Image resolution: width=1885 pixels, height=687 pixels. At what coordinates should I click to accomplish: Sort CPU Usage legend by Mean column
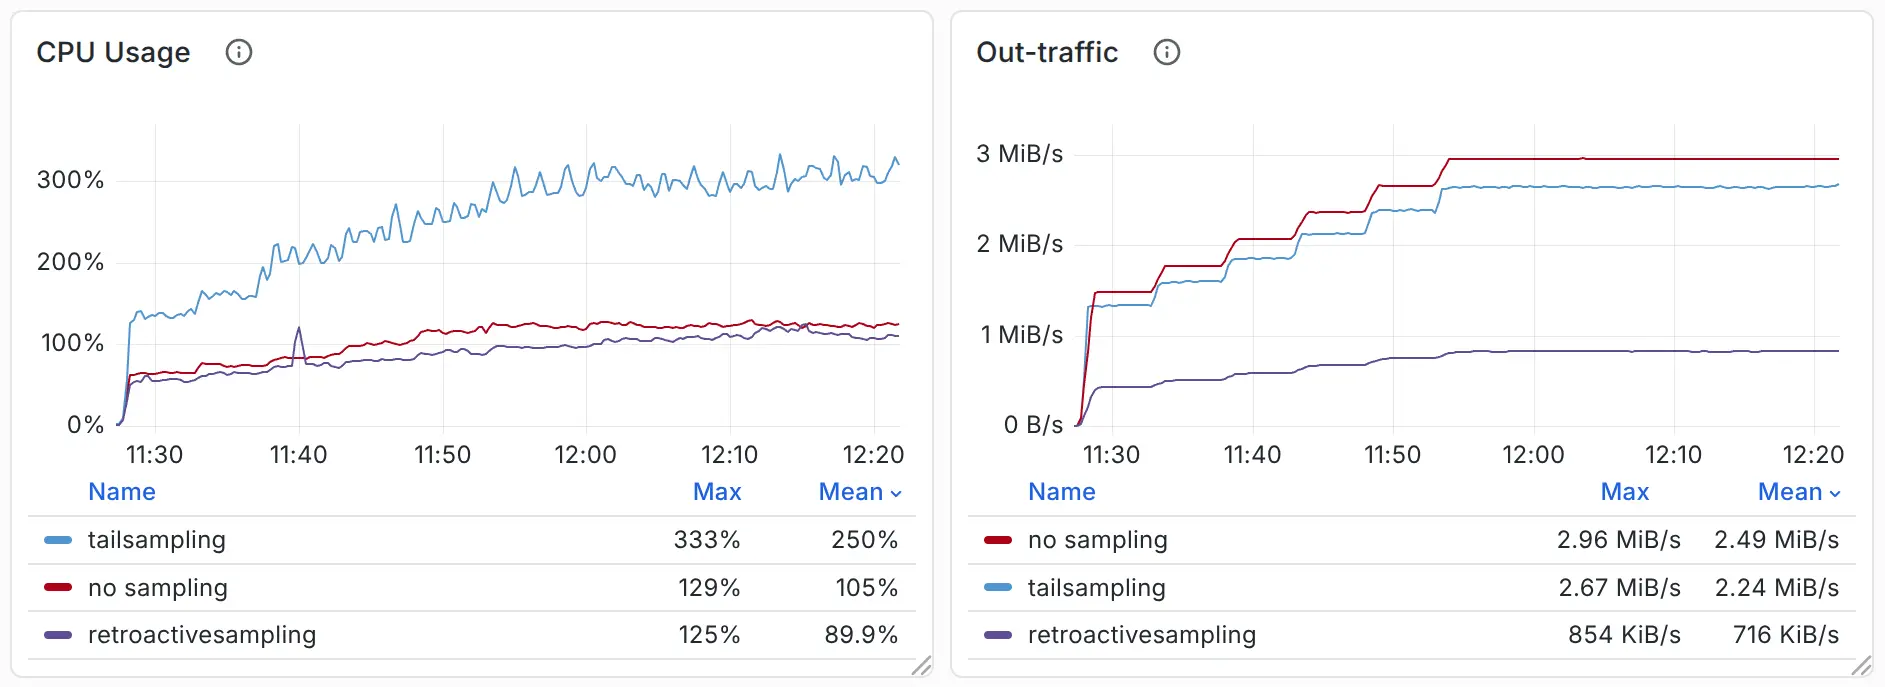850,492
